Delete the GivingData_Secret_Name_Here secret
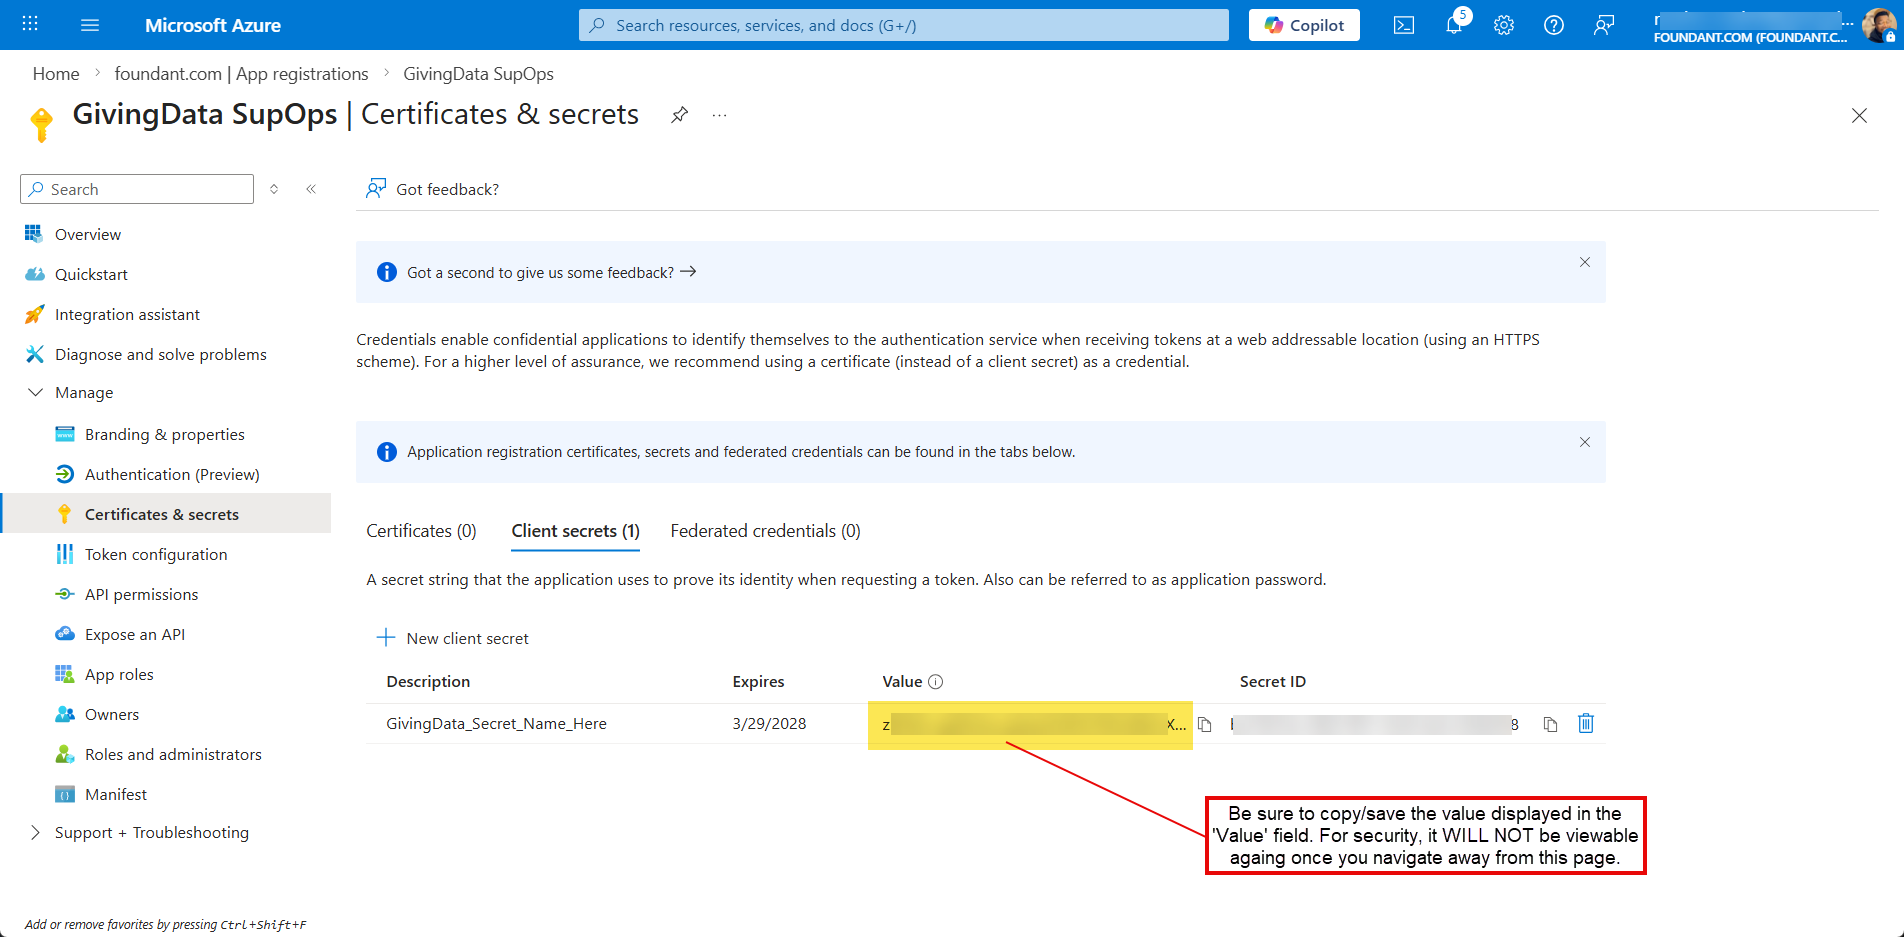This screenshot has height=937, width=1904. 1586,723
